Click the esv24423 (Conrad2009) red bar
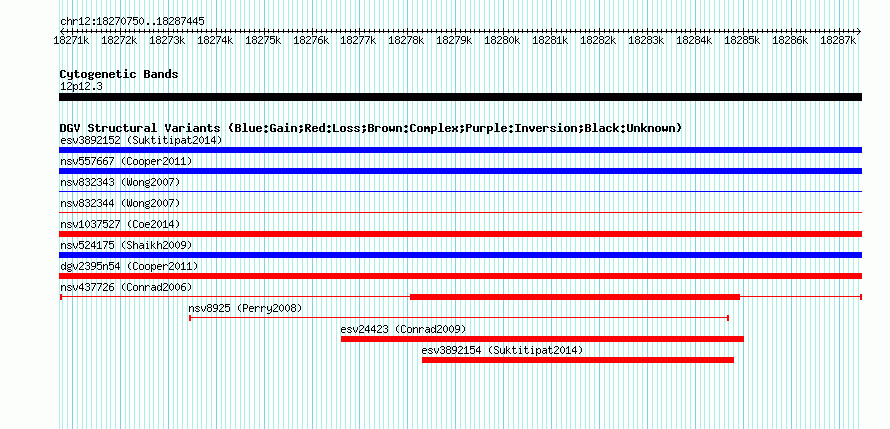 tap(542, 339)
